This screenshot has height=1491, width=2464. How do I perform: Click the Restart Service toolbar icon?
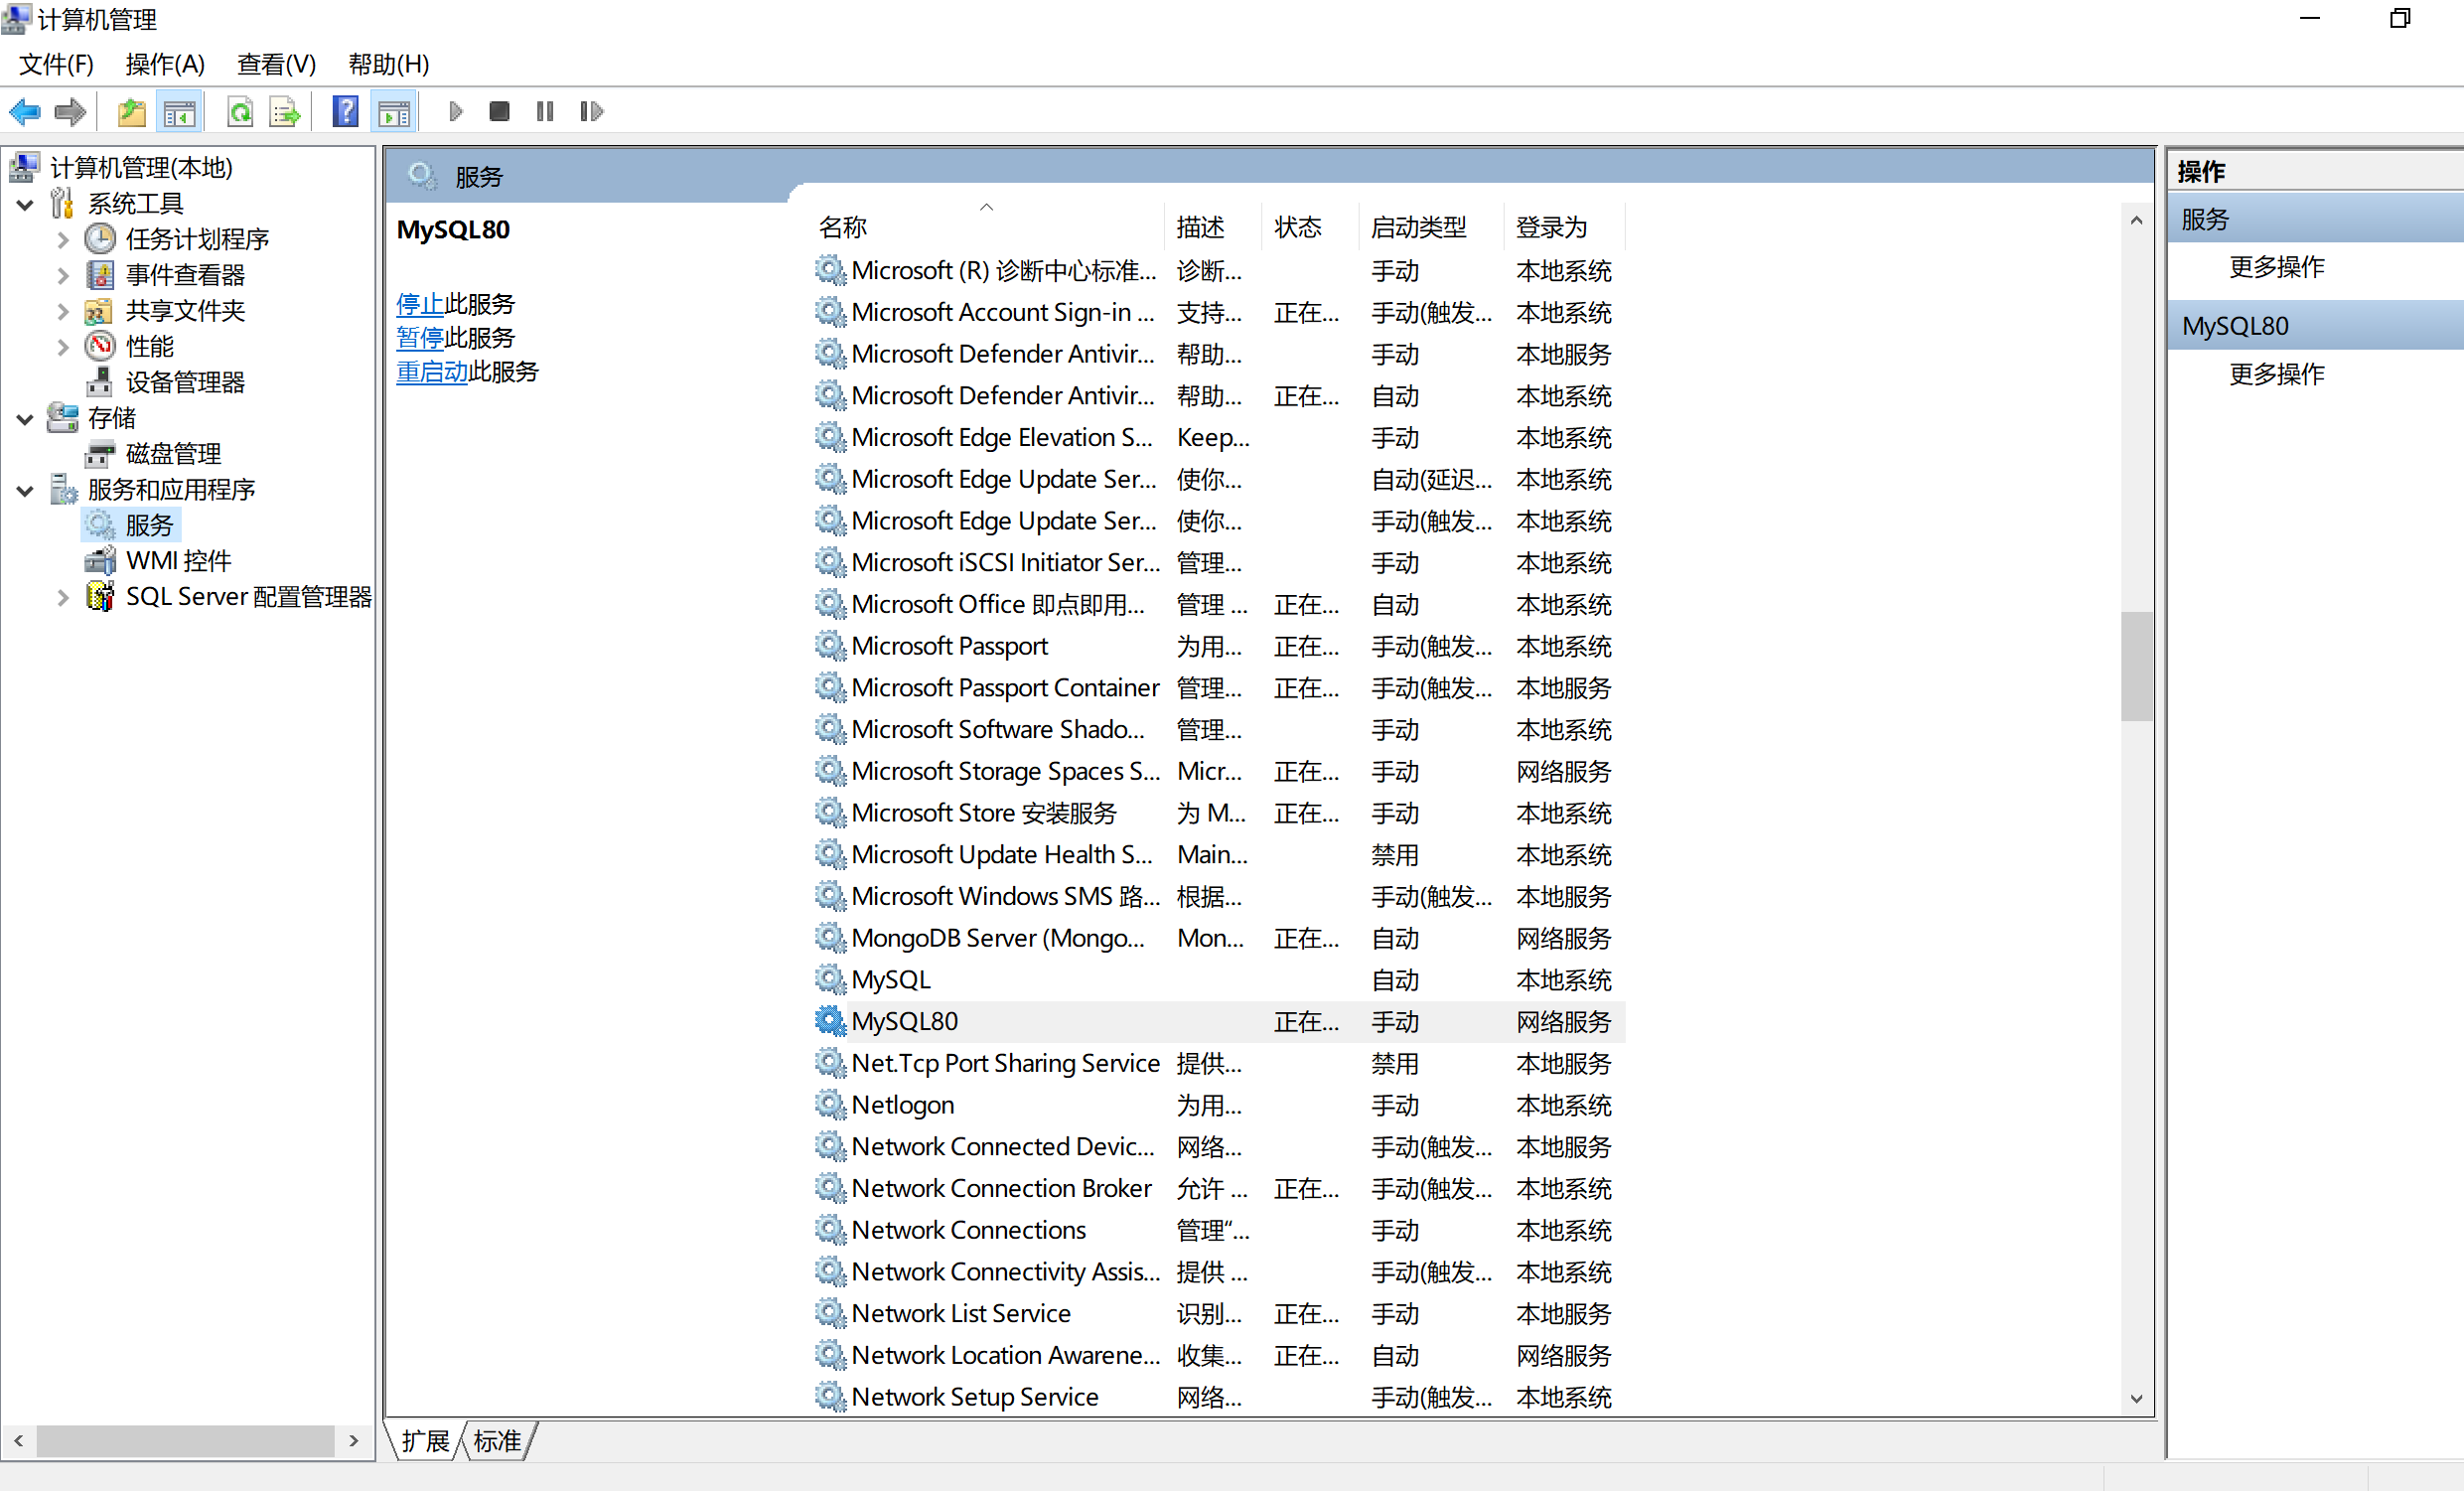(x=591, y=111)
